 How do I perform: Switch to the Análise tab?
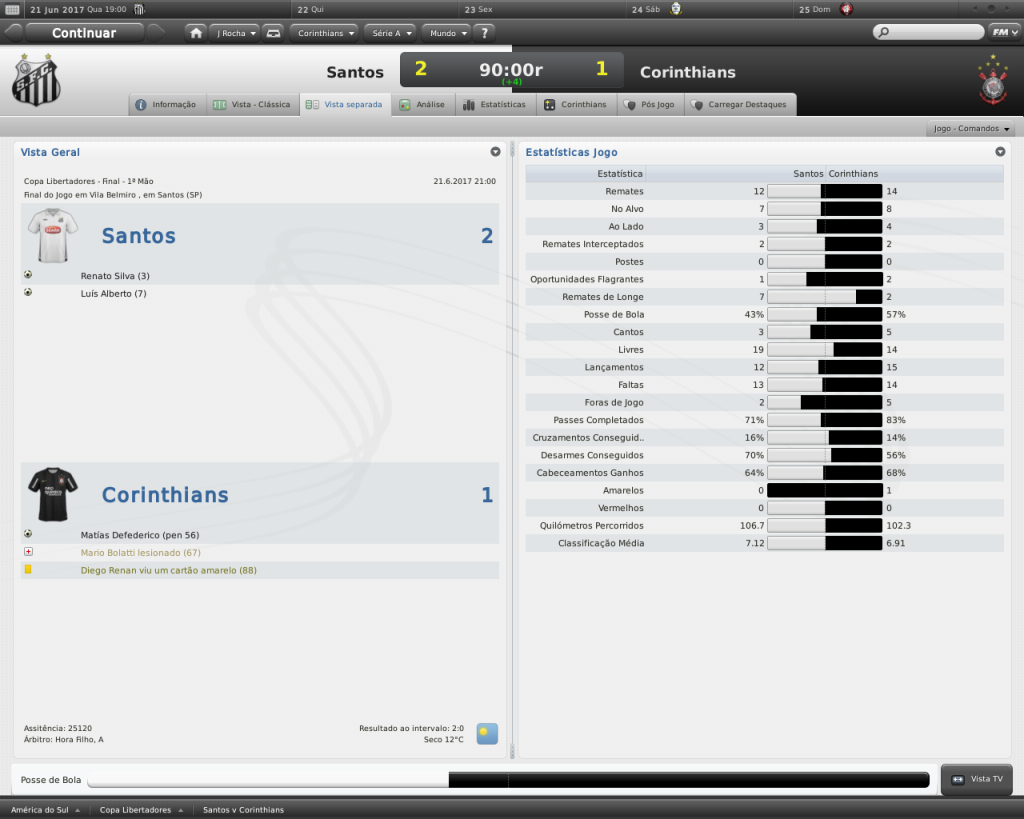(423, 104)
